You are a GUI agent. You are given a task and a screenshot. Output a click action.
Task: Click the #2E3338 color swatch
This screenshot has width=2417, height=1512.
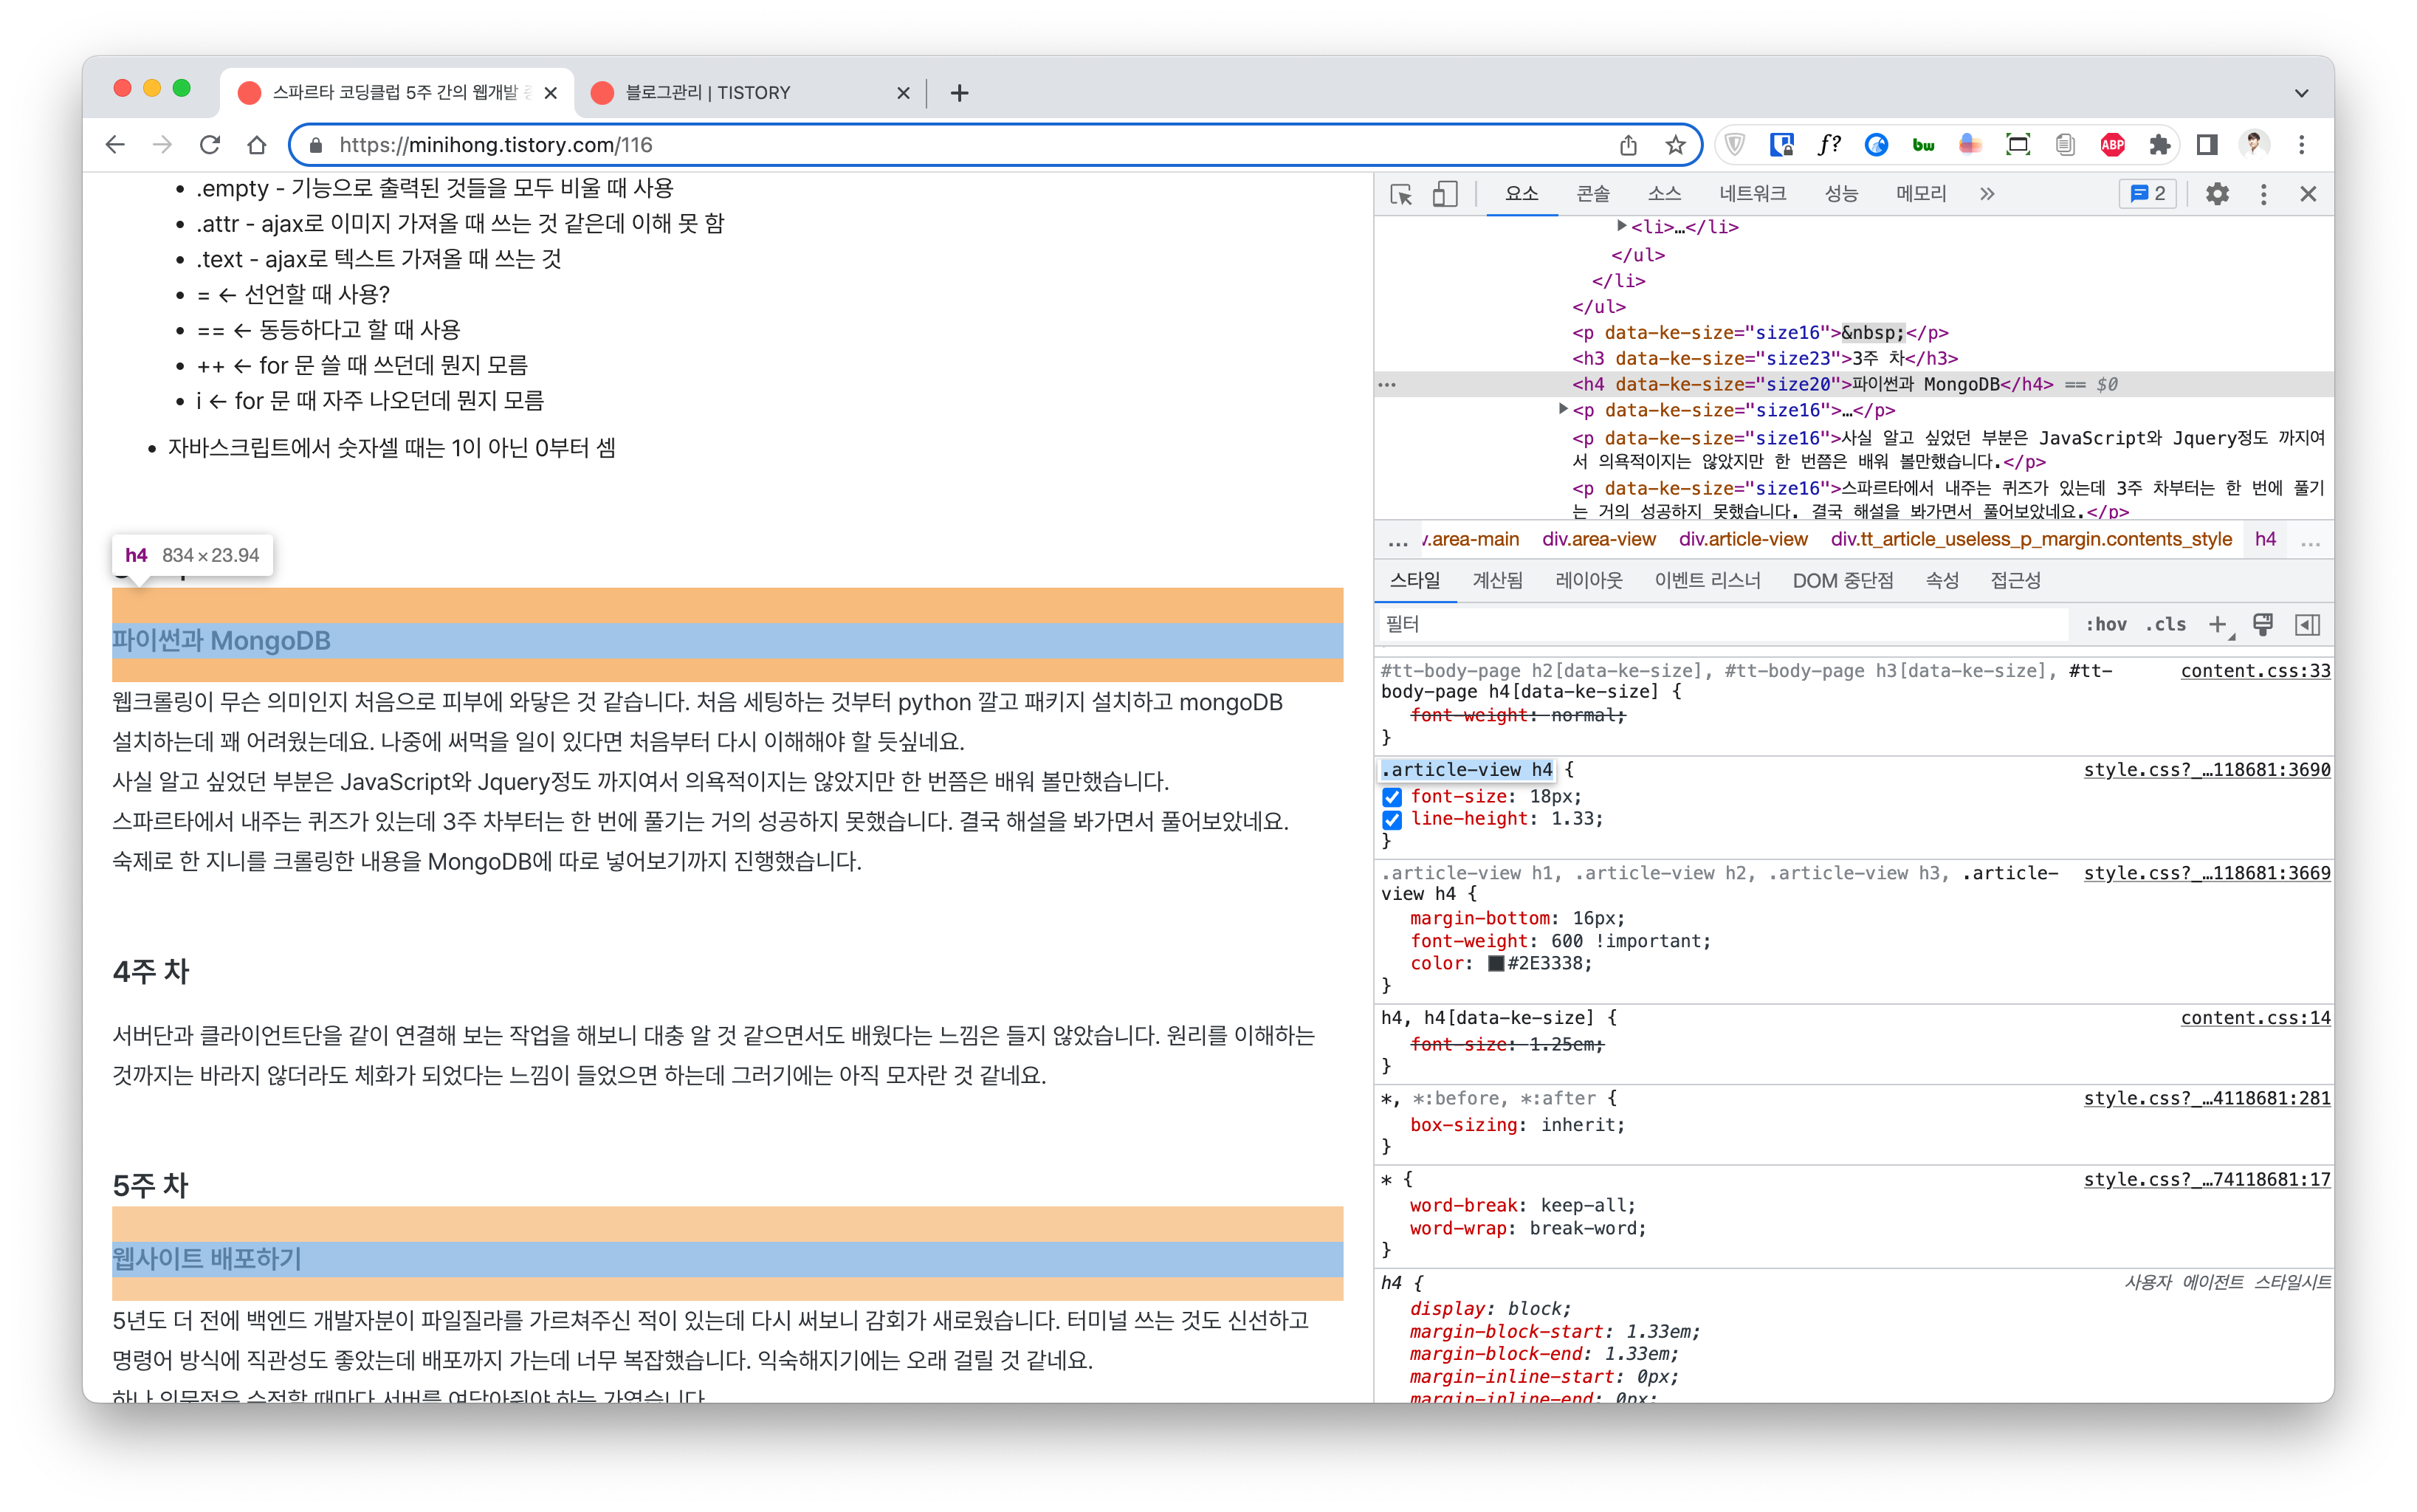pyautogui.click(x=1496, y=964)
